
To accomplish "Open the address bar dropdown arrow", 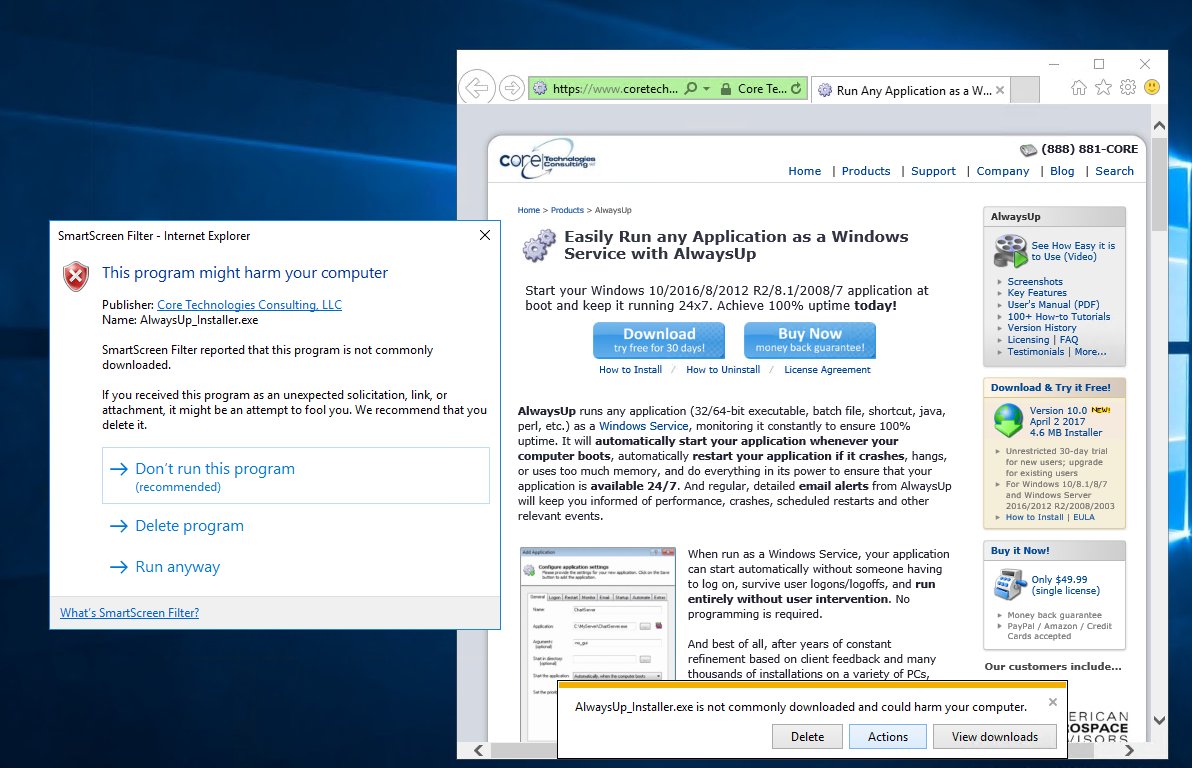I will click(x=706, y=89).
